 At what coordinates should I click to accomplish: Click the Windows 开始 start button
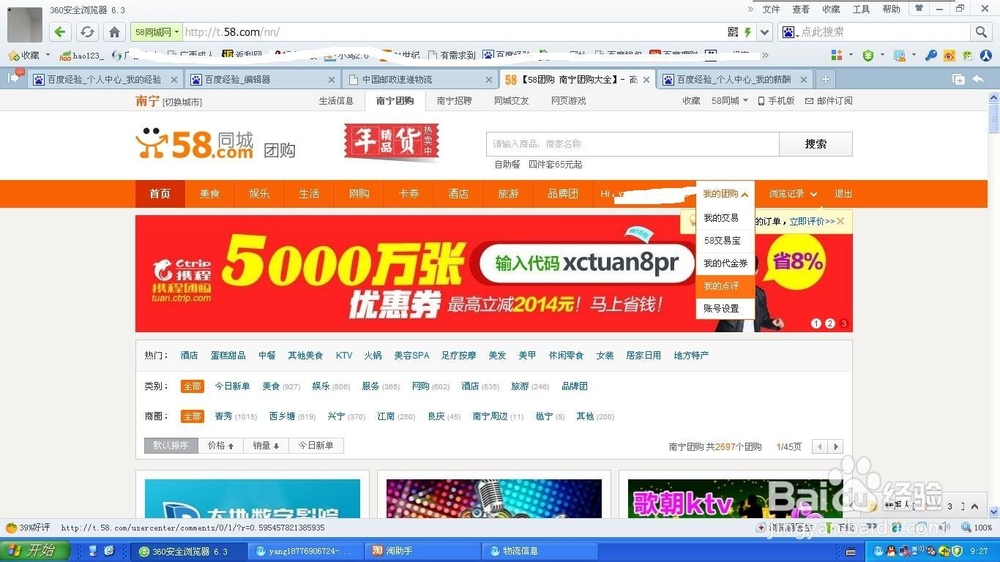(34, 551)
